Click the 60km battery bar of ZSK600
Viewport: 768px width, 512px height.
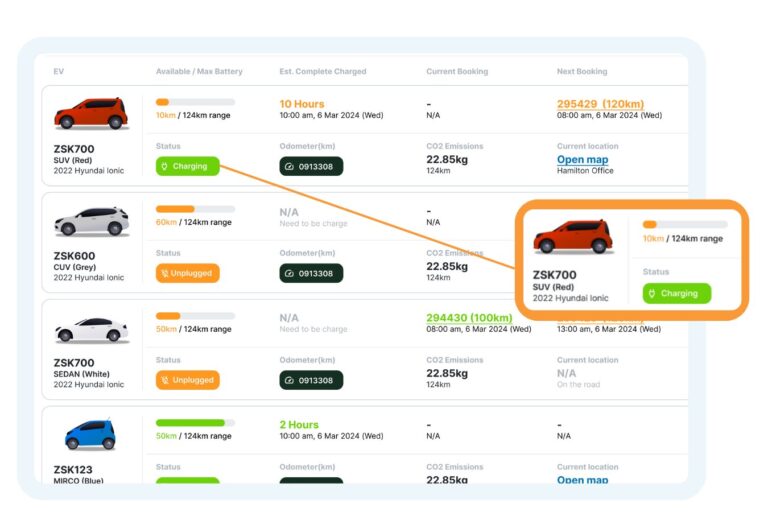pos(195,209)
